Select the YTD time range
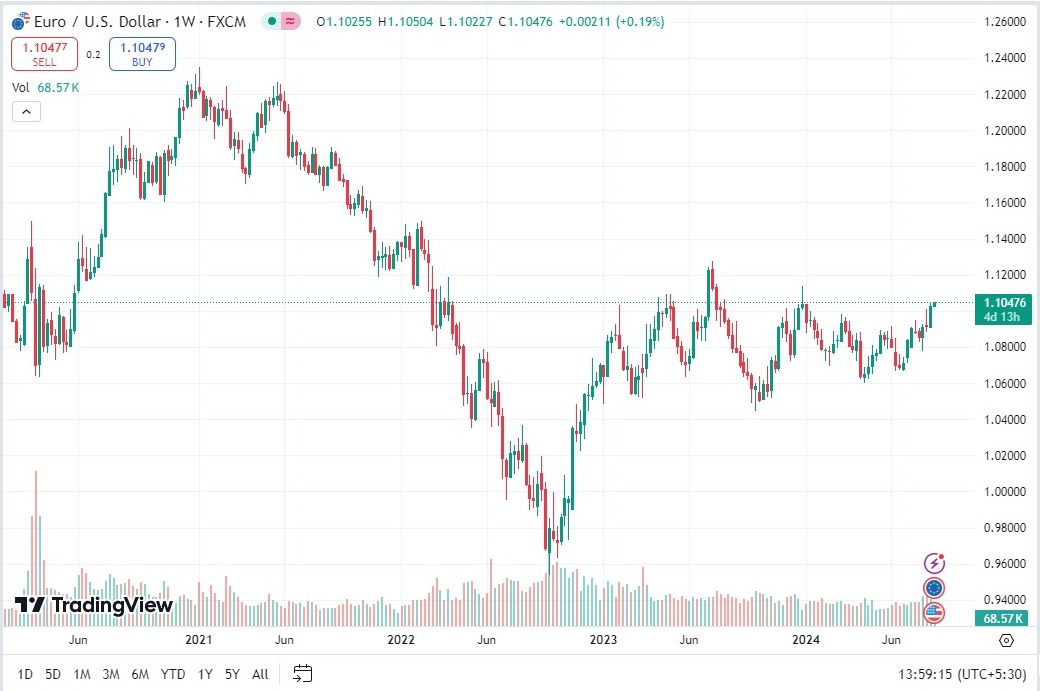This screenshot has width=1040, height=691. pyautogui.click(x=173, y=674)
